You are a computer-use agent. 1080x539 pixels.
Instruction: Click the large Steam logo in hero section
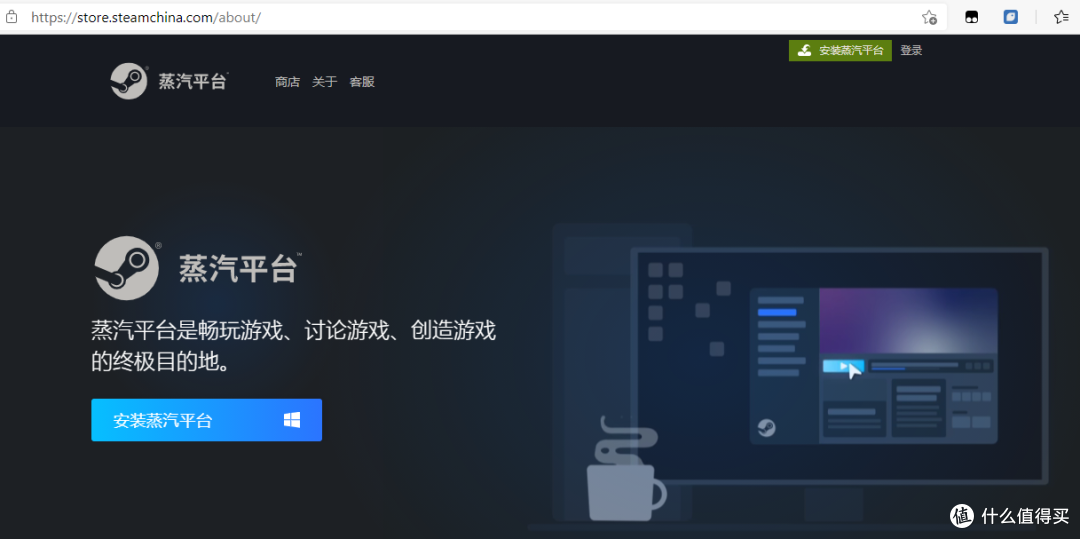127,268
